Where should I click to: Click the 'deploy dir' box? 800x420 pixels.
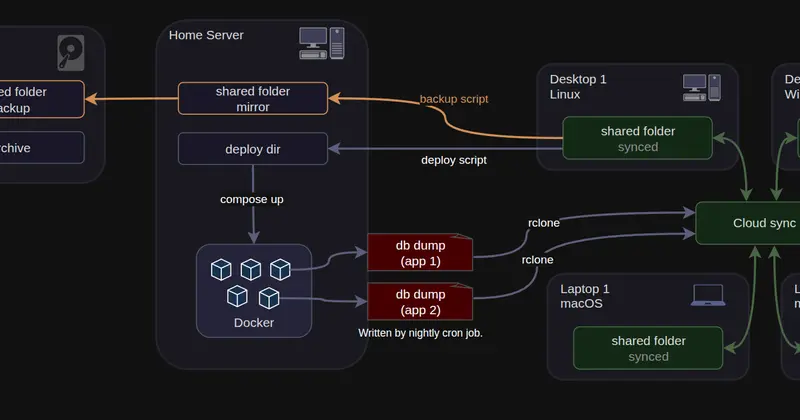click(253, 149)
